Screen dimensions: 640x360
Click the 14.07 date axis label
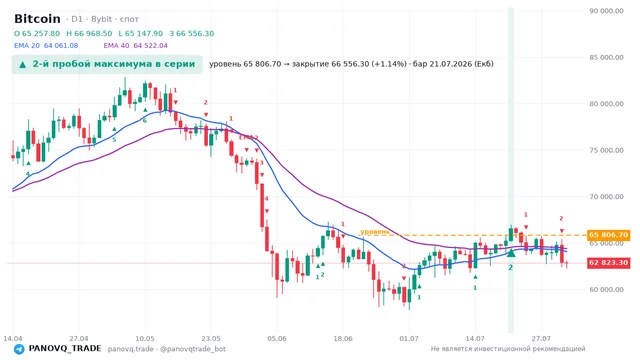pos(475,339)
